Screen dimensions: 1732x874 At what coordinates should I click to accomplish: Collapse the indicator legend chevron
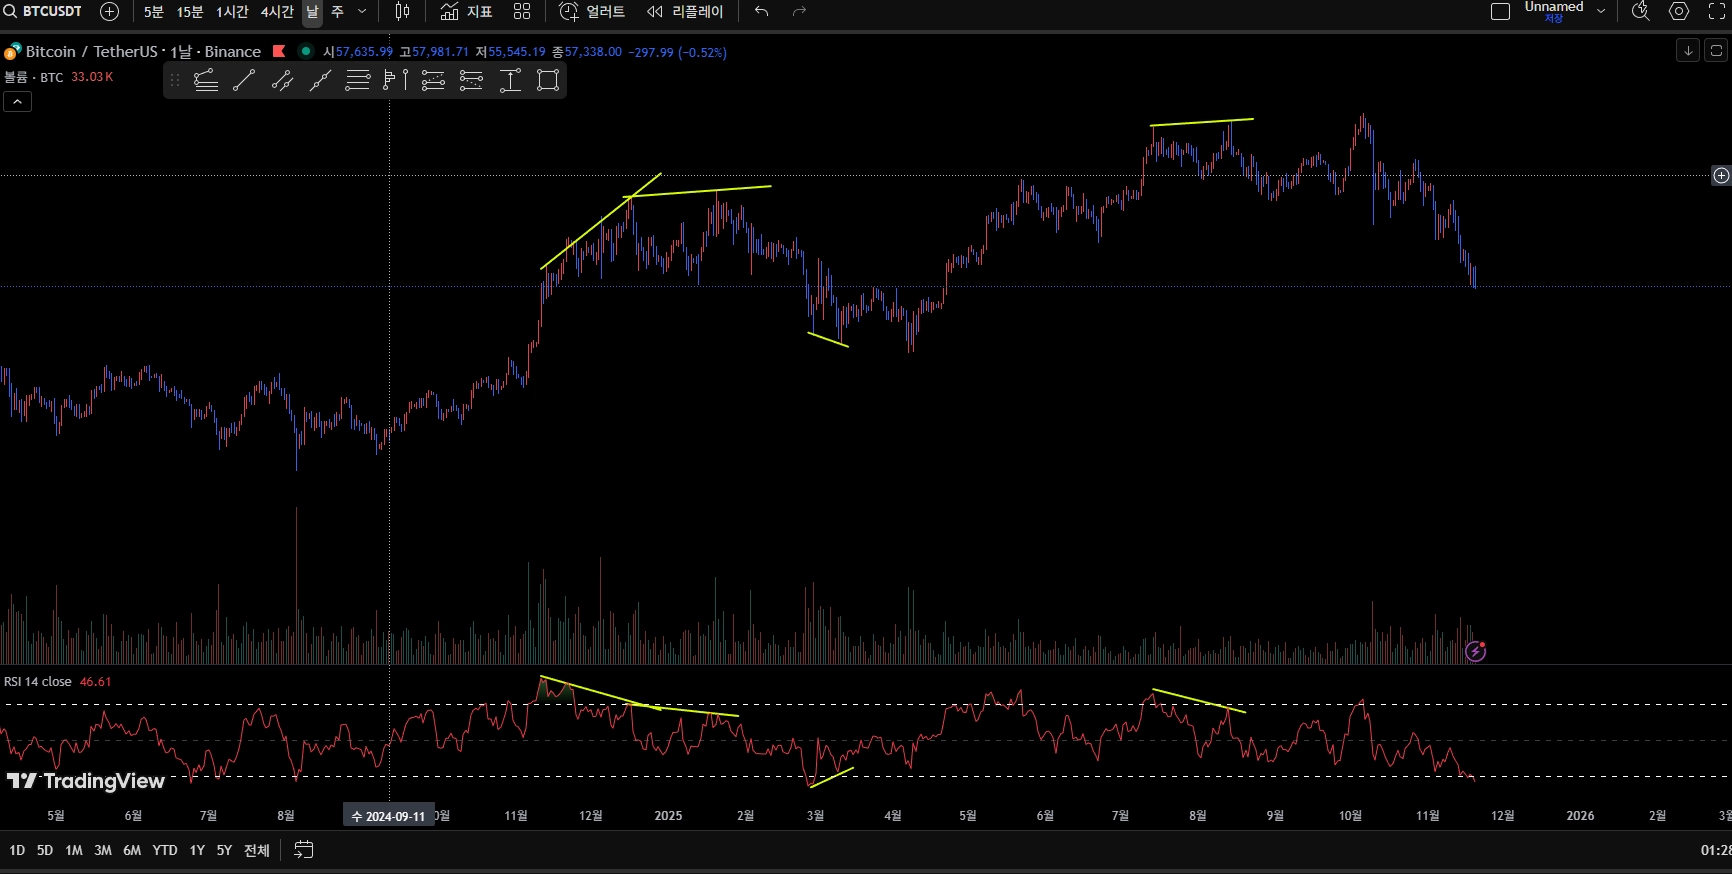[18, 102]
